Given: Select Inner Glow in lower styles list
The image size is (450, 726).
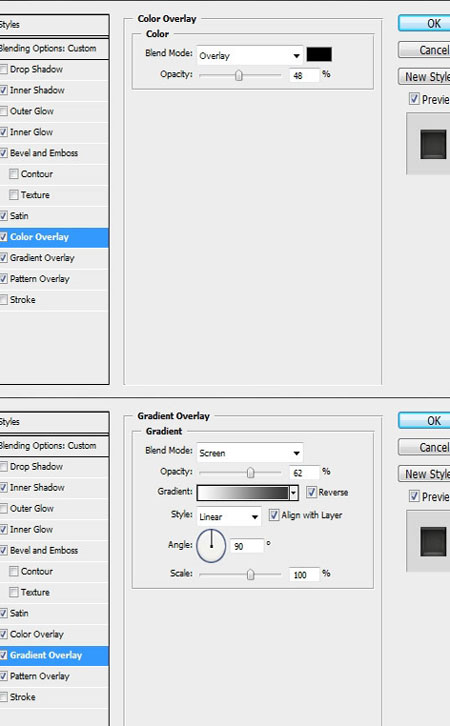Looking at the screenshot, I should [x=31, y=529].
